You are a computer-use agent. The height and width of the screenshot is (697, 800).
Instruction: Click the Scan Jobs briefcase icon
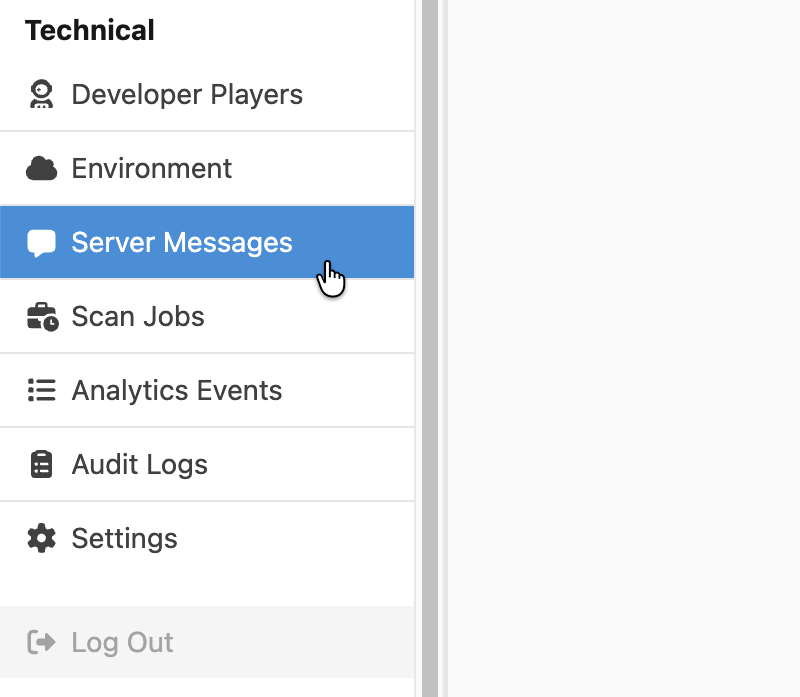point(41,316)
